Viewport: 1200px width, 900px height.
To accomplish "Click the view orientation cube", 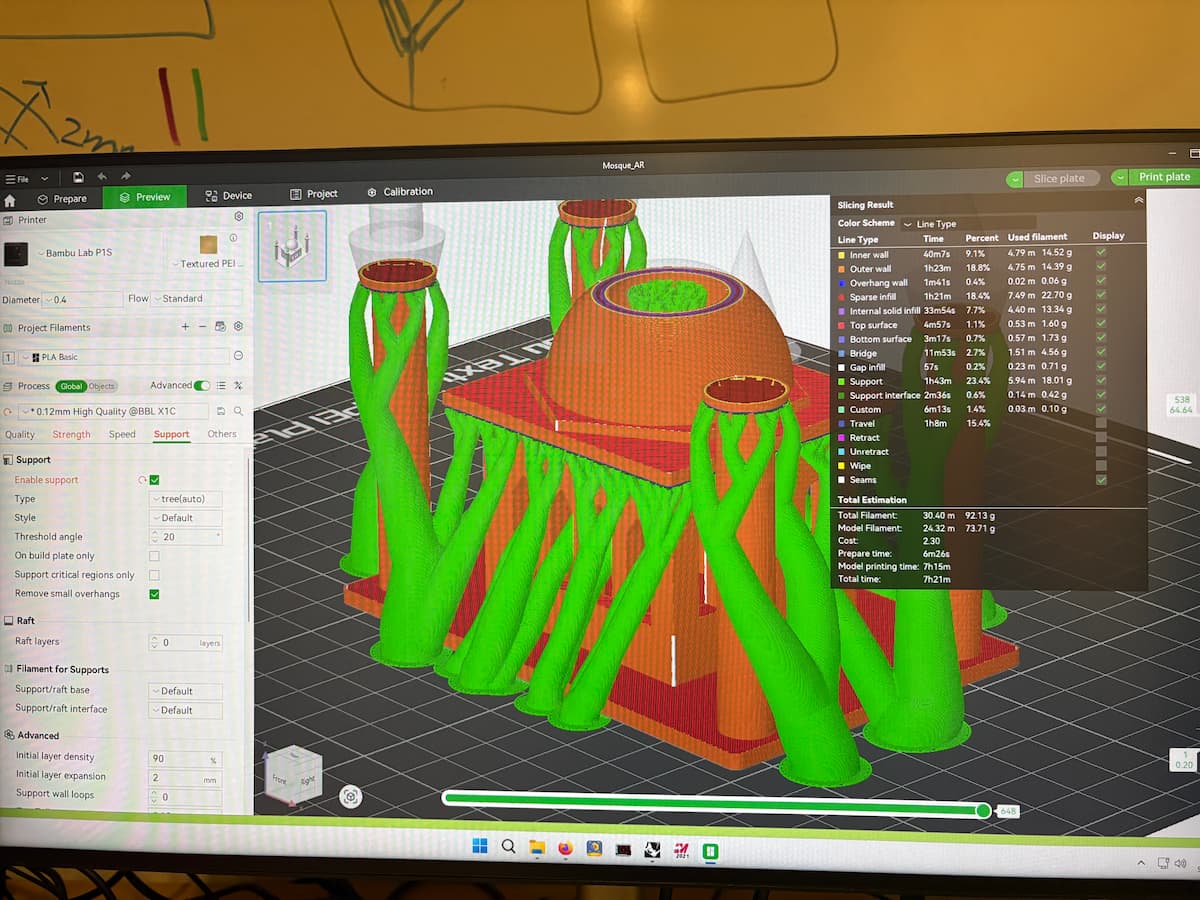I will pyautogui.click(x=294, y=775).
